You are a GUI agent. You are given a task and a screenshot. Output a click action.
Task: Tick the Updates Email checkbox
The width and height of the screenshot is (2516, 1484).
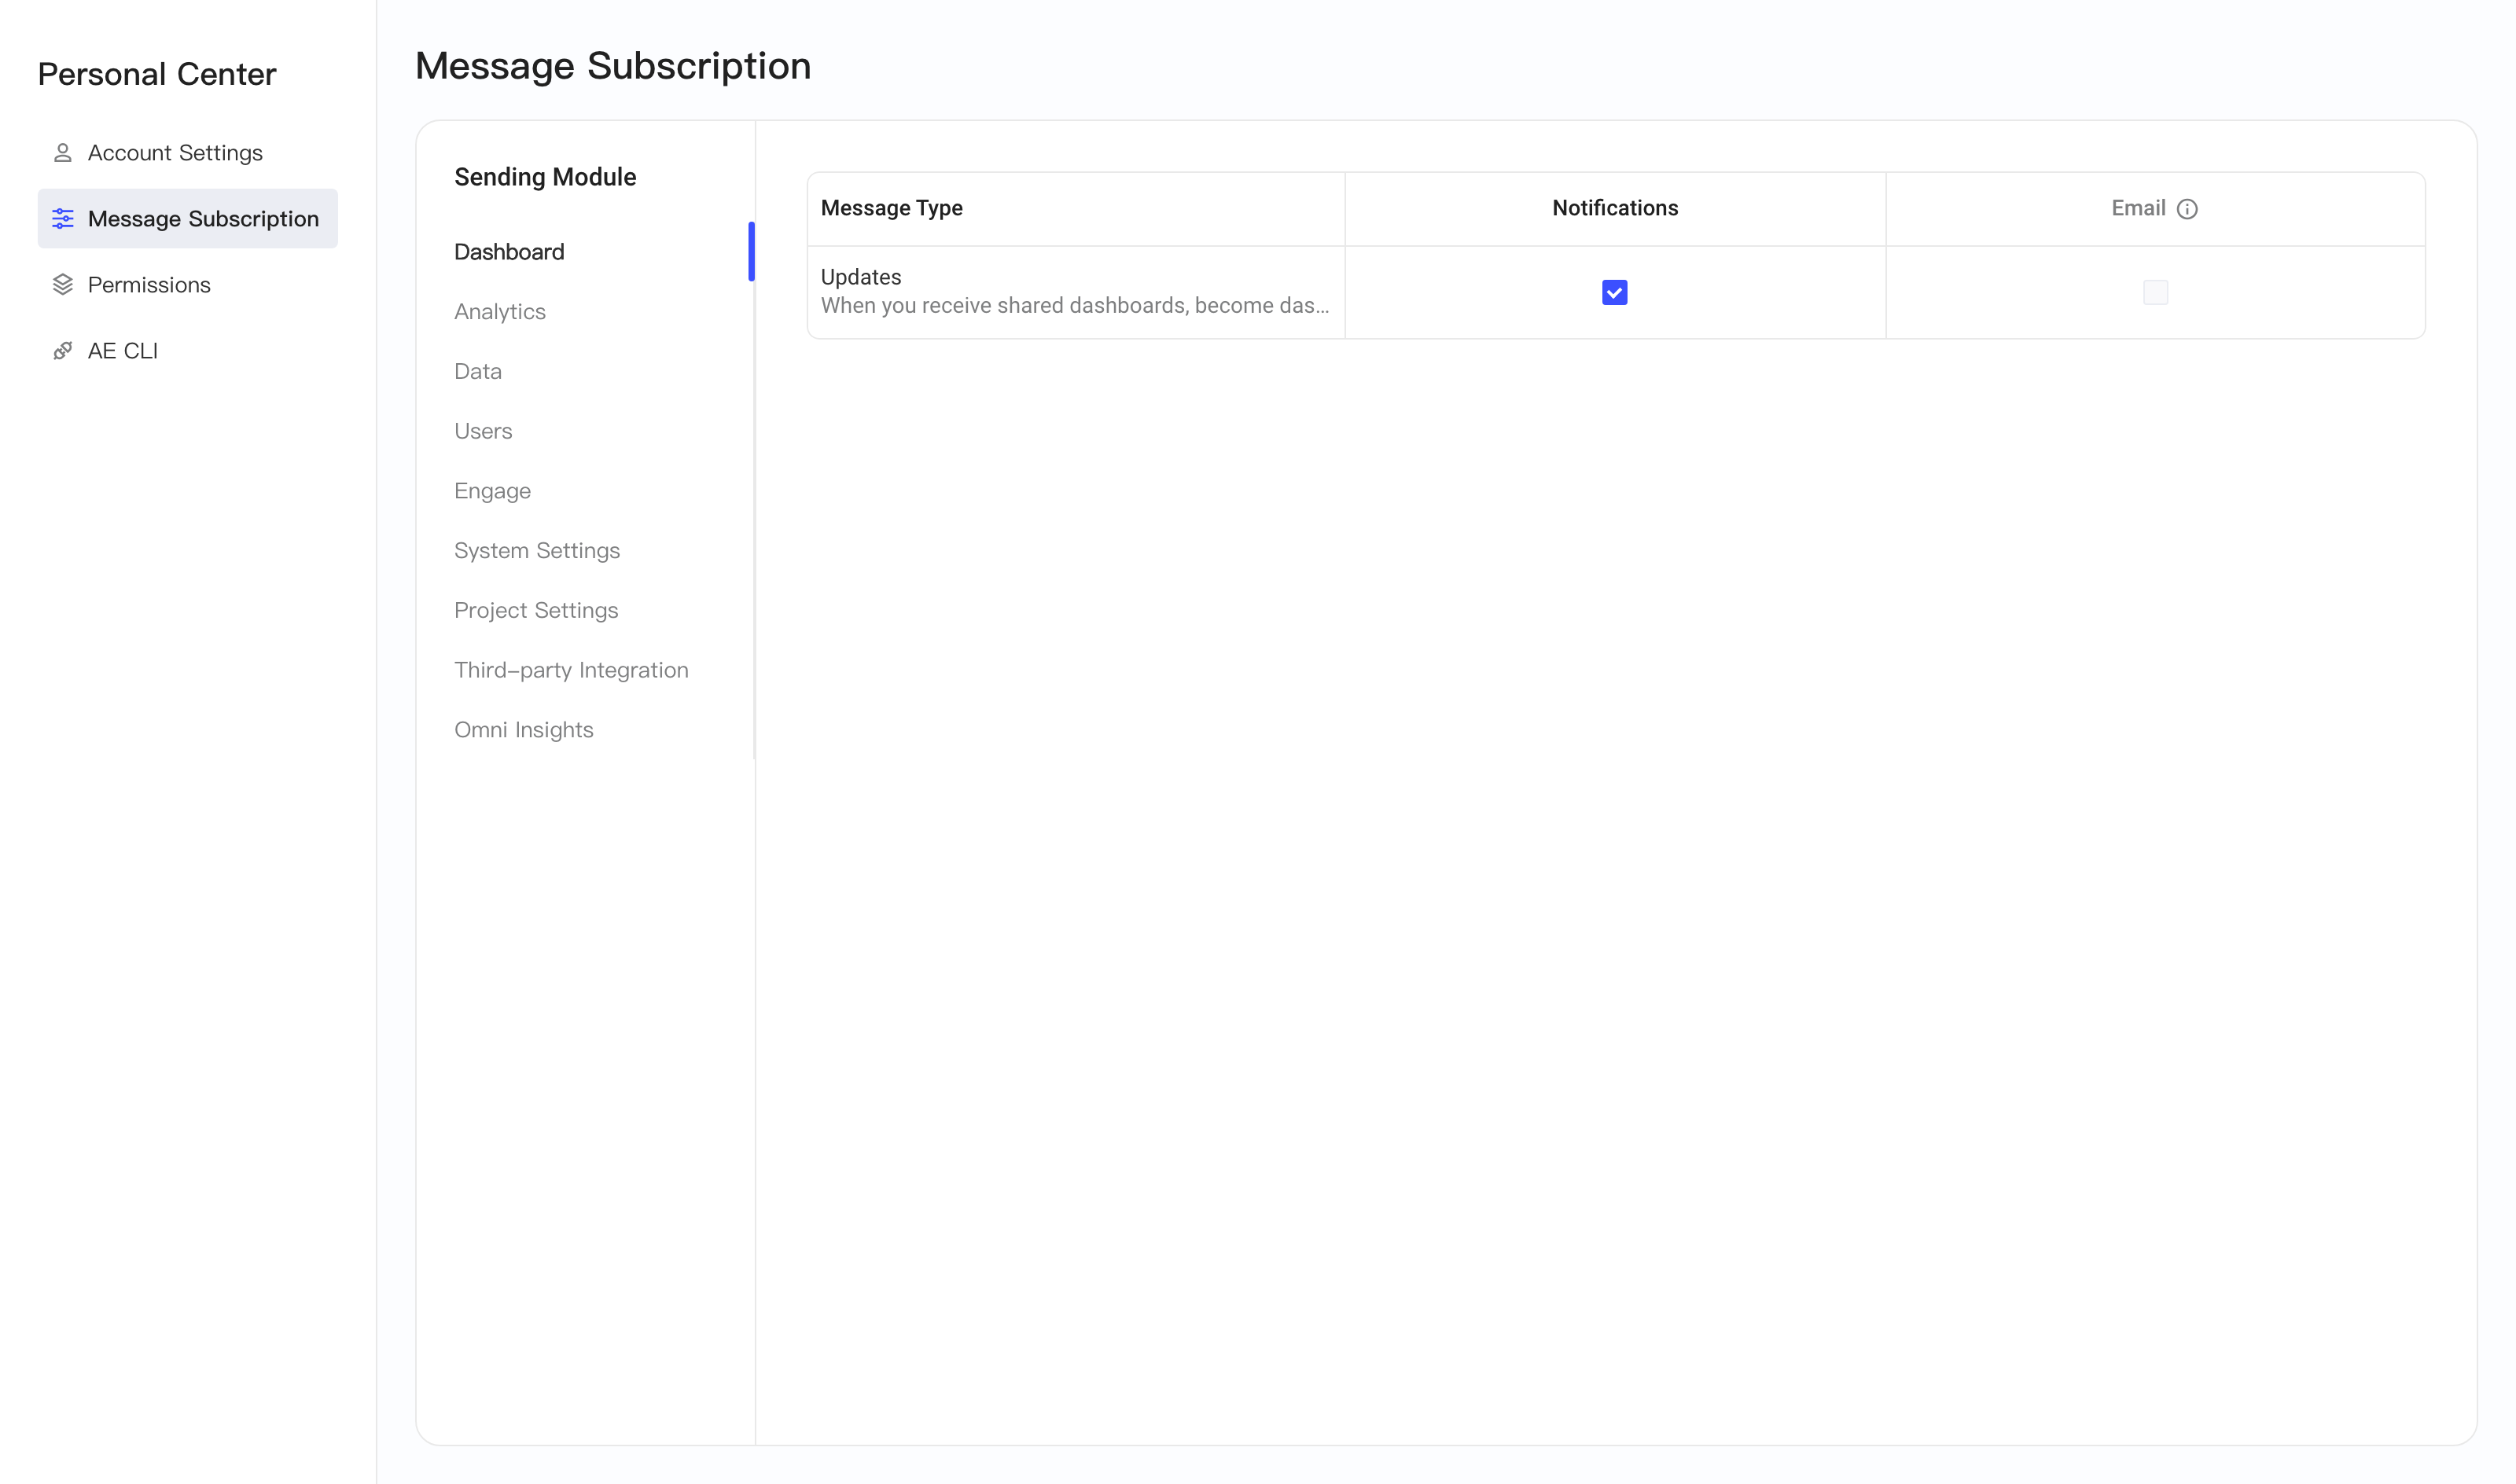[x=2155, y=292]
